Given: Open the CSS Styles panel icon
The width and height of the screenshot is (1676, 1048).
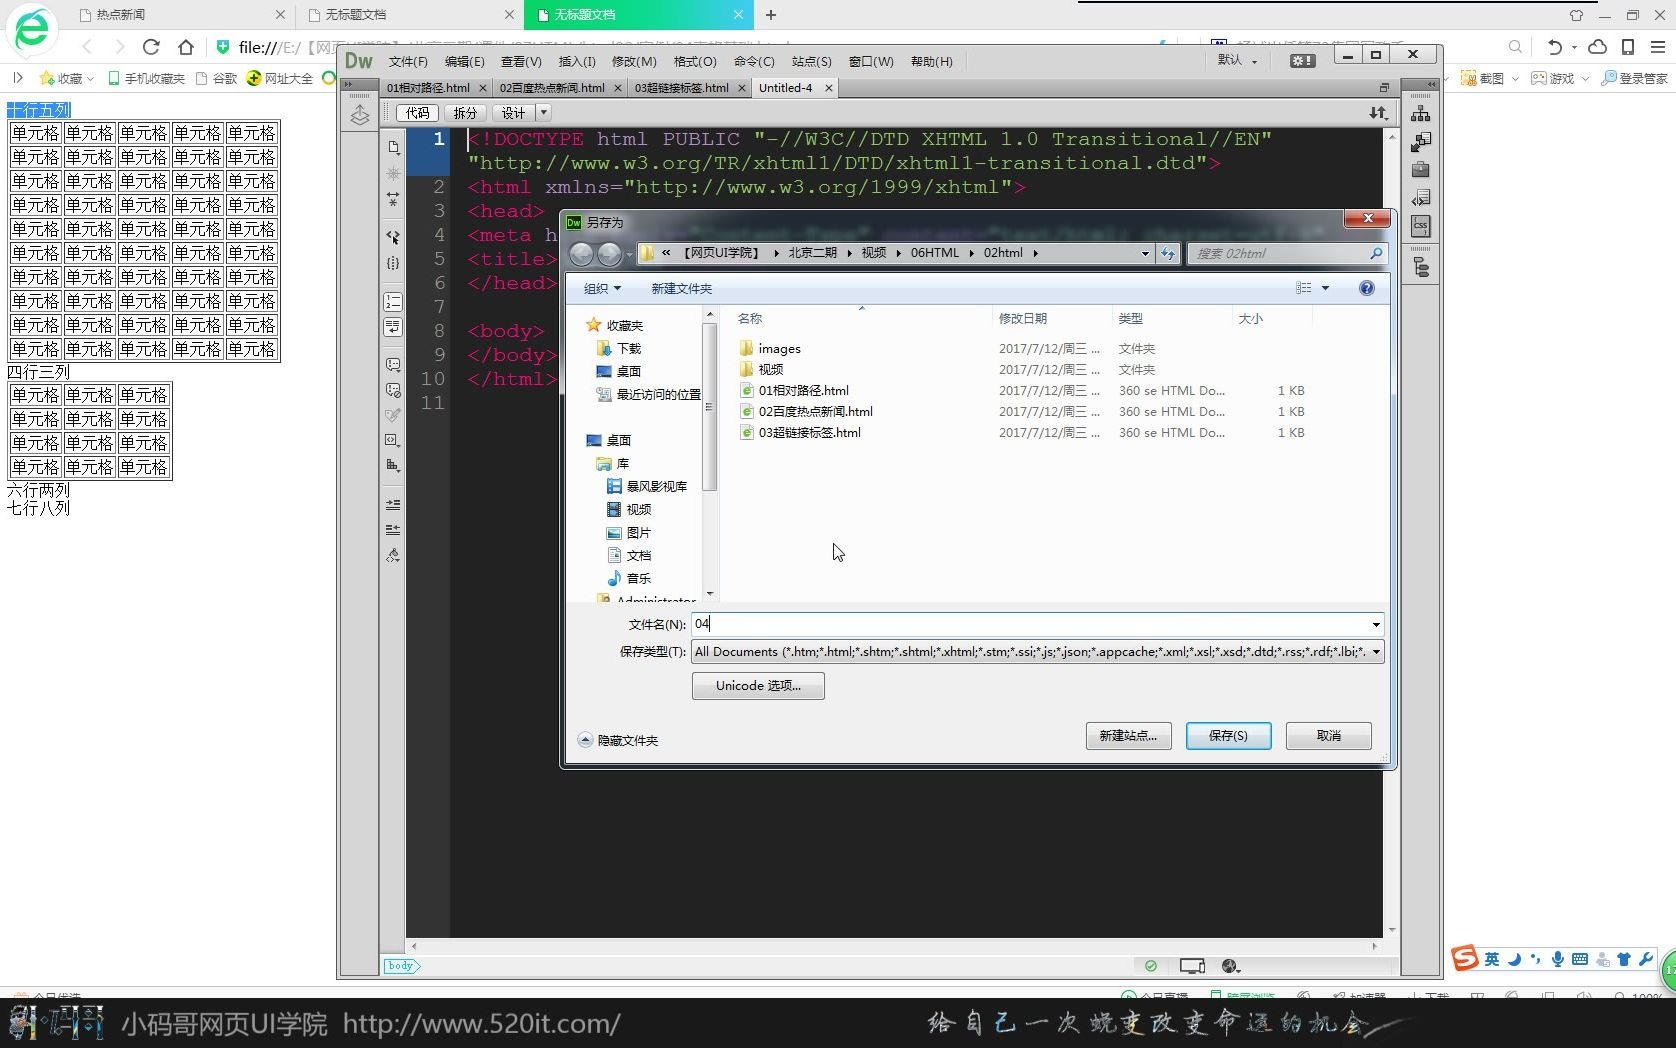Looking at the screenshot, I should coord(1420,226).
